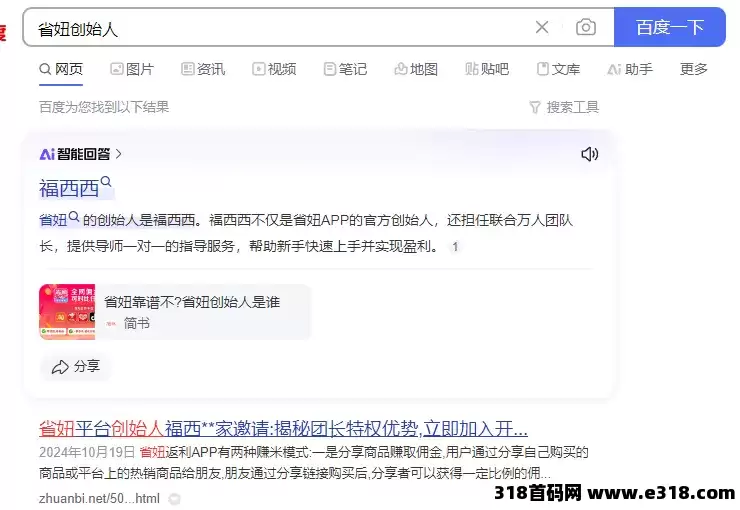Click the search icon beside 省妞 keyword
Screen dimensions: 740x510
[x=74, y=217]
